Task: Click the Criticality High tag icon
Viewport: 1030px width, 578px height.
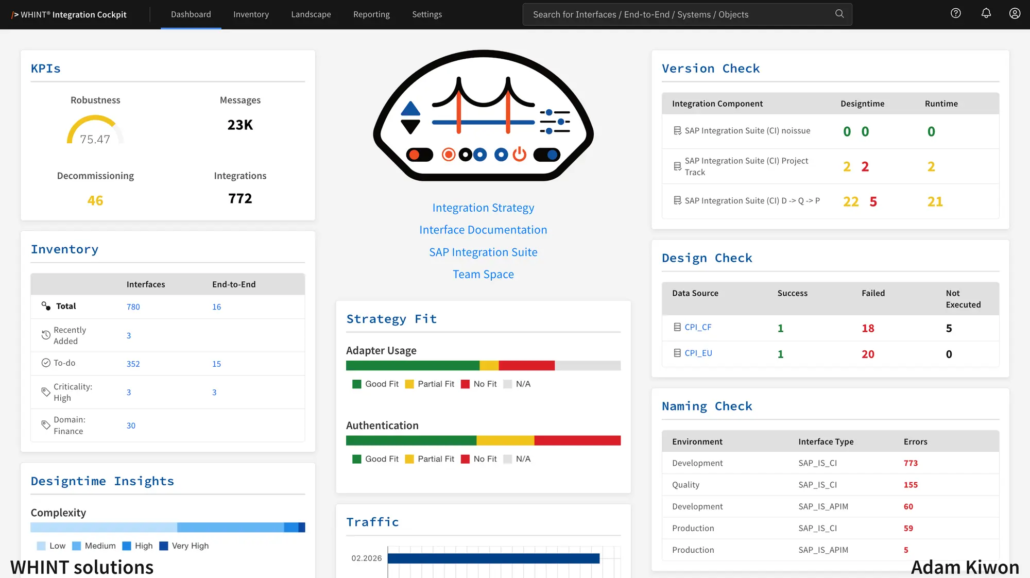Action: click(46, 392)
